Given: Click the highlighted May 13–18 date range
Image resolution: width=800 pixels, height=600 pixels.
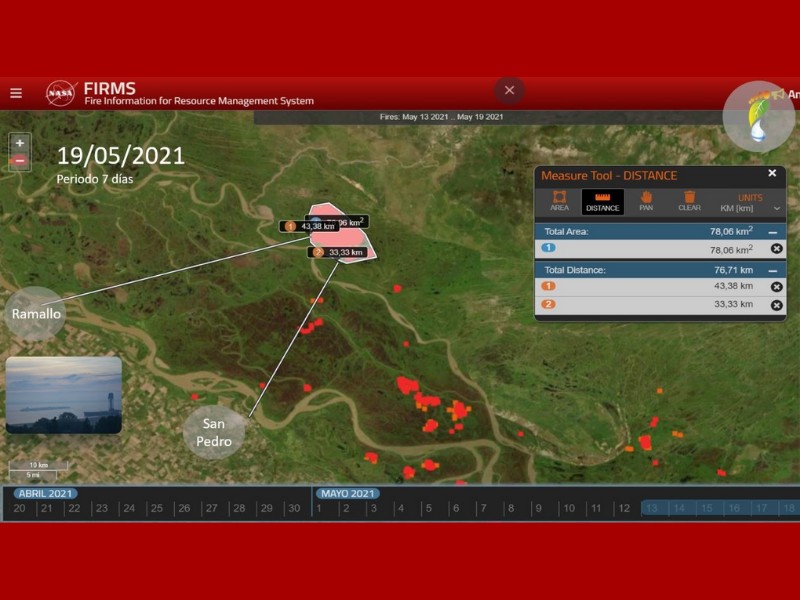Looking at the screenshot, I should pos(718,509).
